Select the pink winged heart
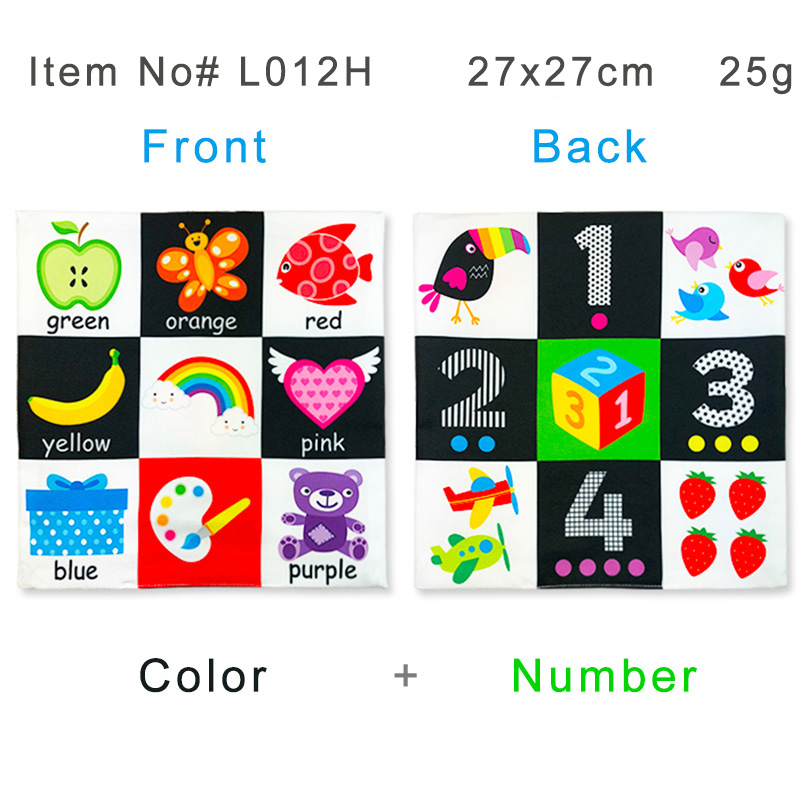This screenshot has height=800, width=800. (x=324, y=386)
